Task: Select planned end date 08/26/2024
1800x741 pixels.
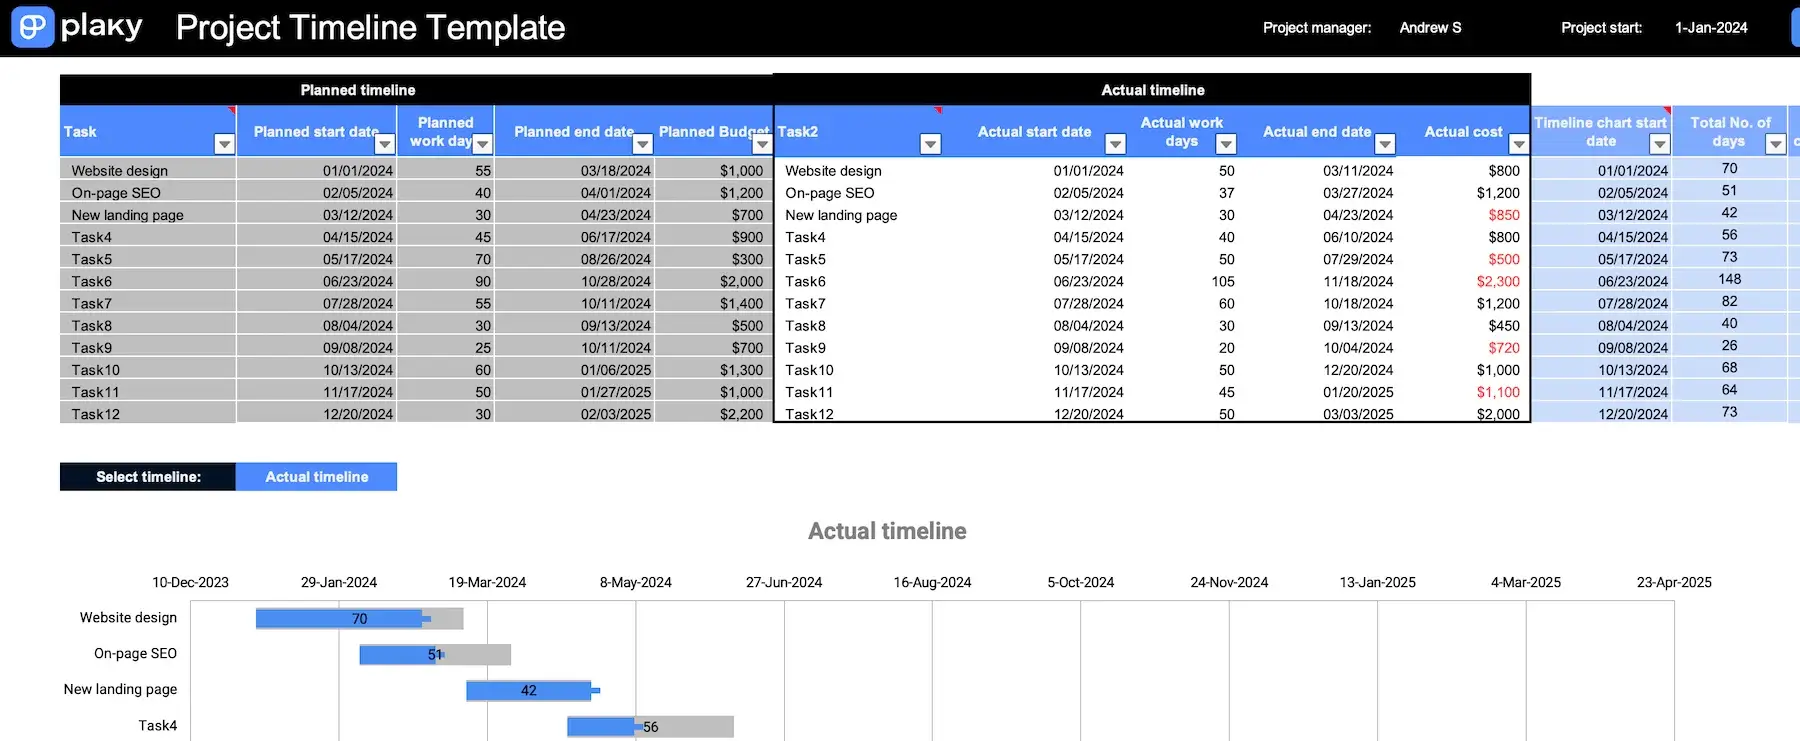Action: click(575, 259)
